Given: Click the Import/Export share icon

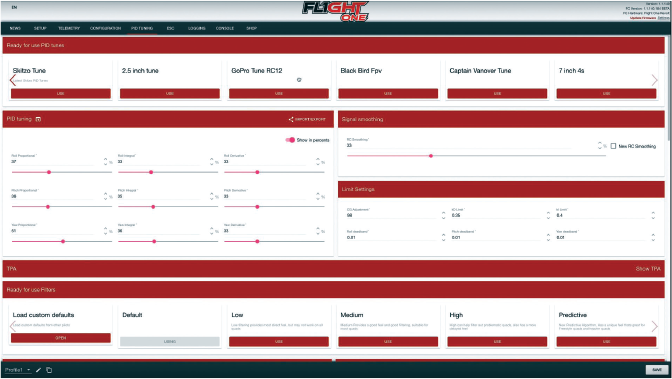Looking at the screenshot, I should pos(291,119).
